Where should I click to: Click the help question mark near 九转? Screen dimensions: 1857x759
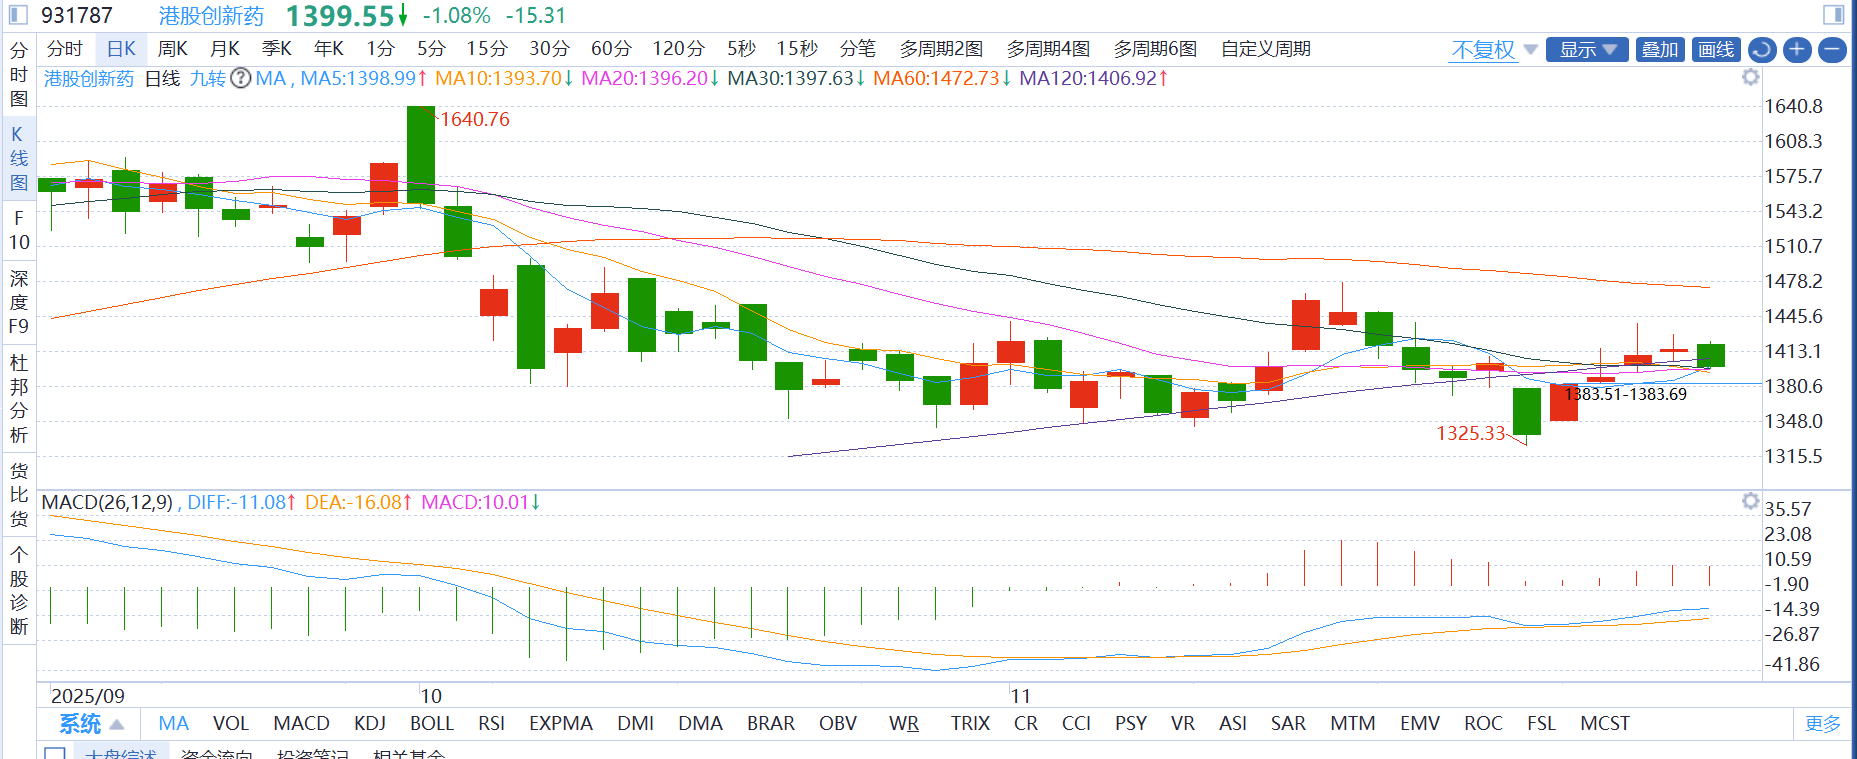pos(241,78)
